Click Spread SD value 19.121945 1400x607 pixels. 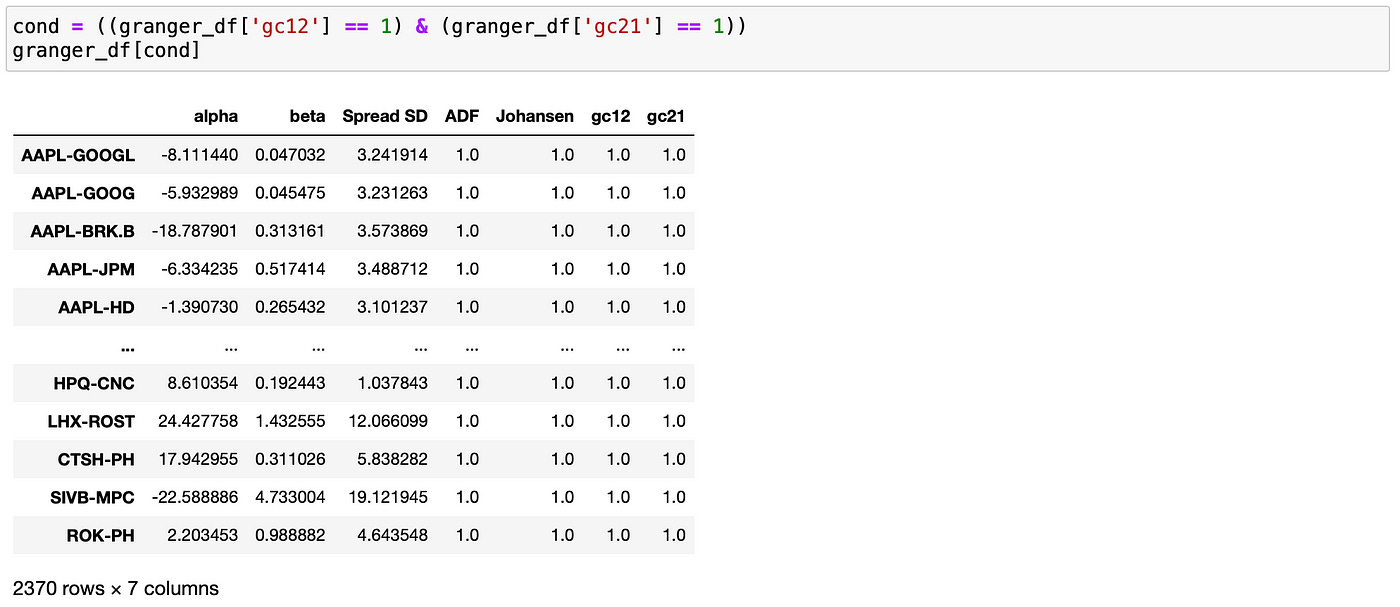click(388, 497)
